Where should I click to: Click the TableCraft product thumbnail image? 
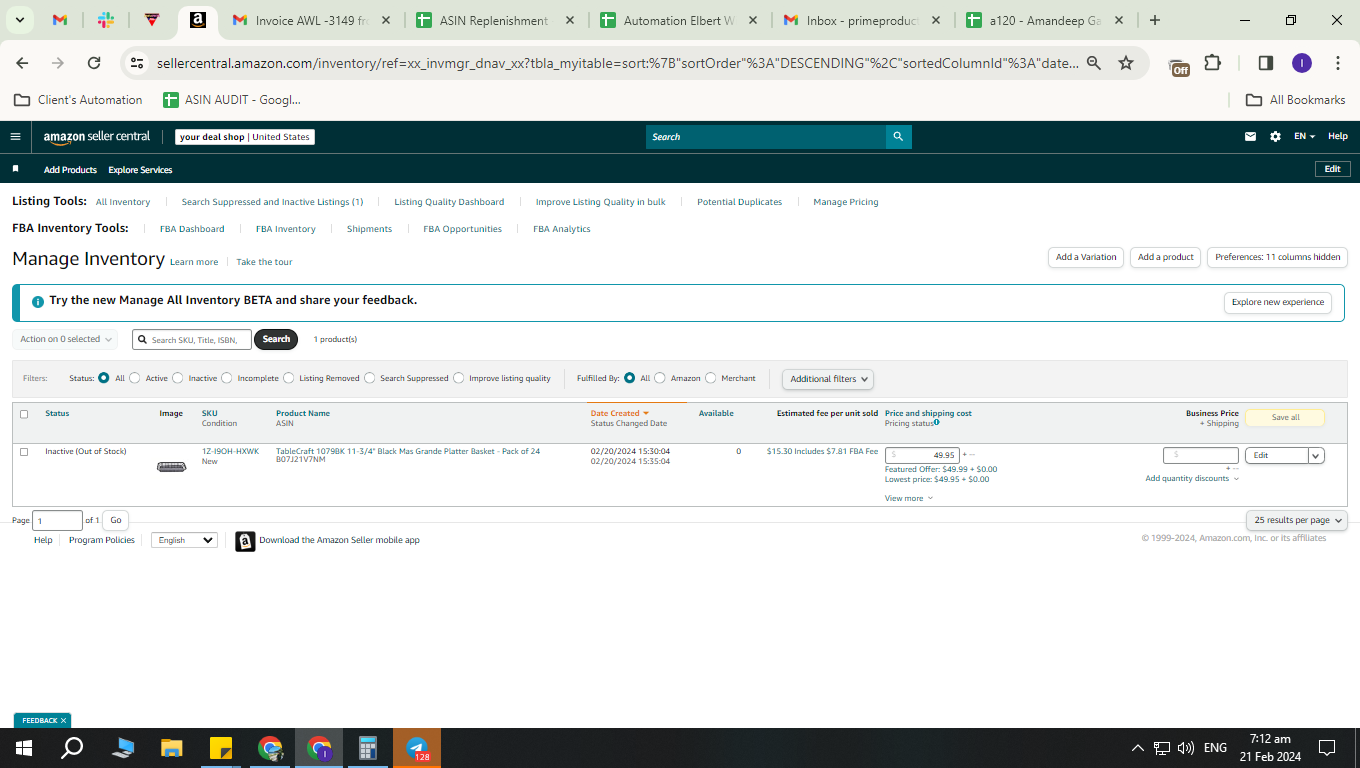point(172,466)
